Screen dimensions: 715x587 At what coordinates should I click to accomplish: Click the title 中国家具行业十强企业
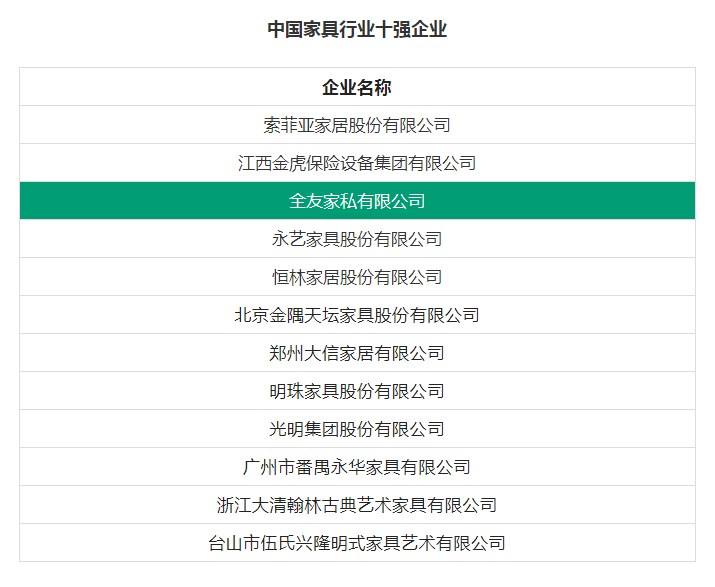click(357, 29)
